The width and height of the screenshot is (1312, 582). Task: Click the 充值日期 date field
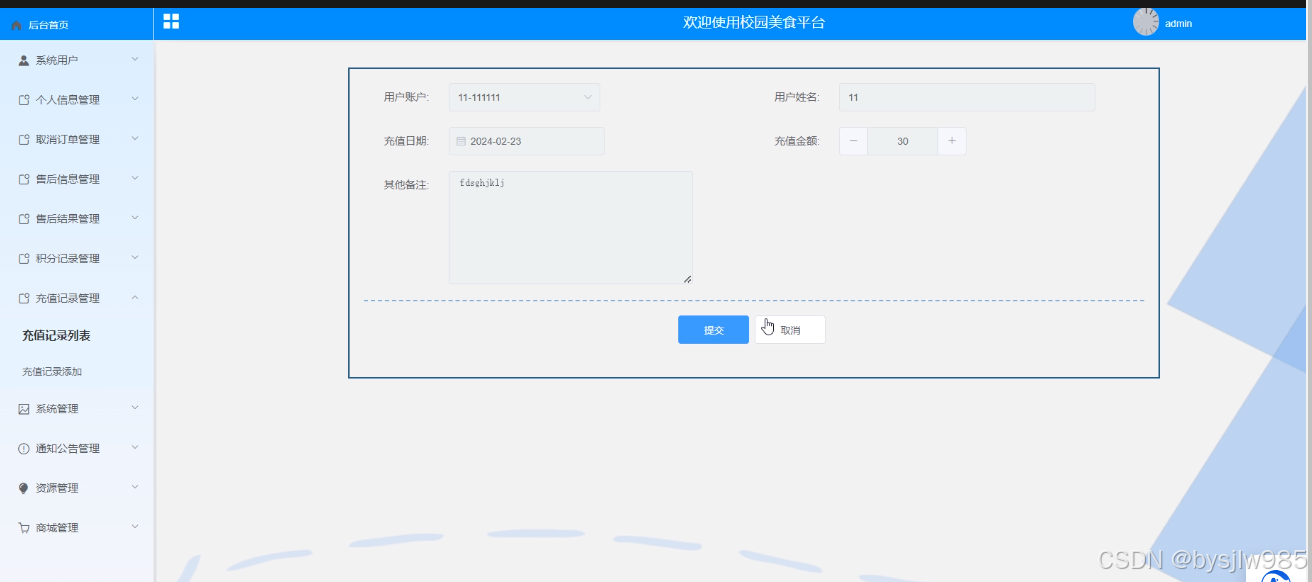(527, 142)
